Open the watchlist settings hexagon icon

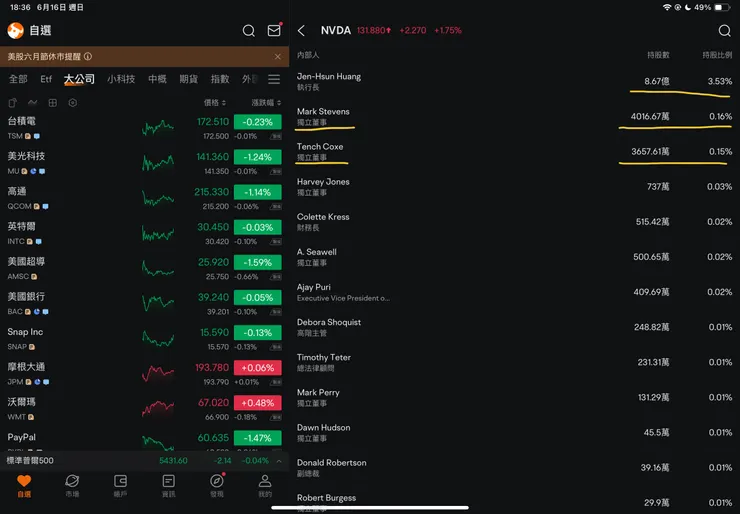click(x=73, y=102)
